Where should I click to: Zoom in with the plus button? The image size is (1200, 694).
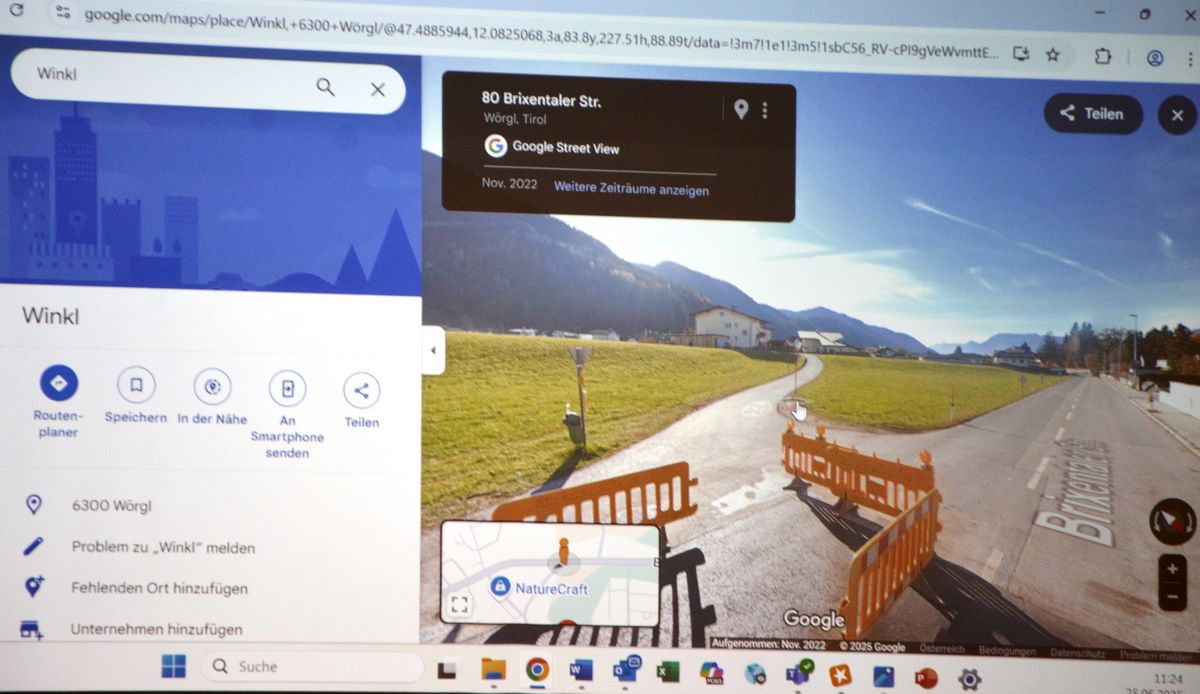coord(1172,570)
